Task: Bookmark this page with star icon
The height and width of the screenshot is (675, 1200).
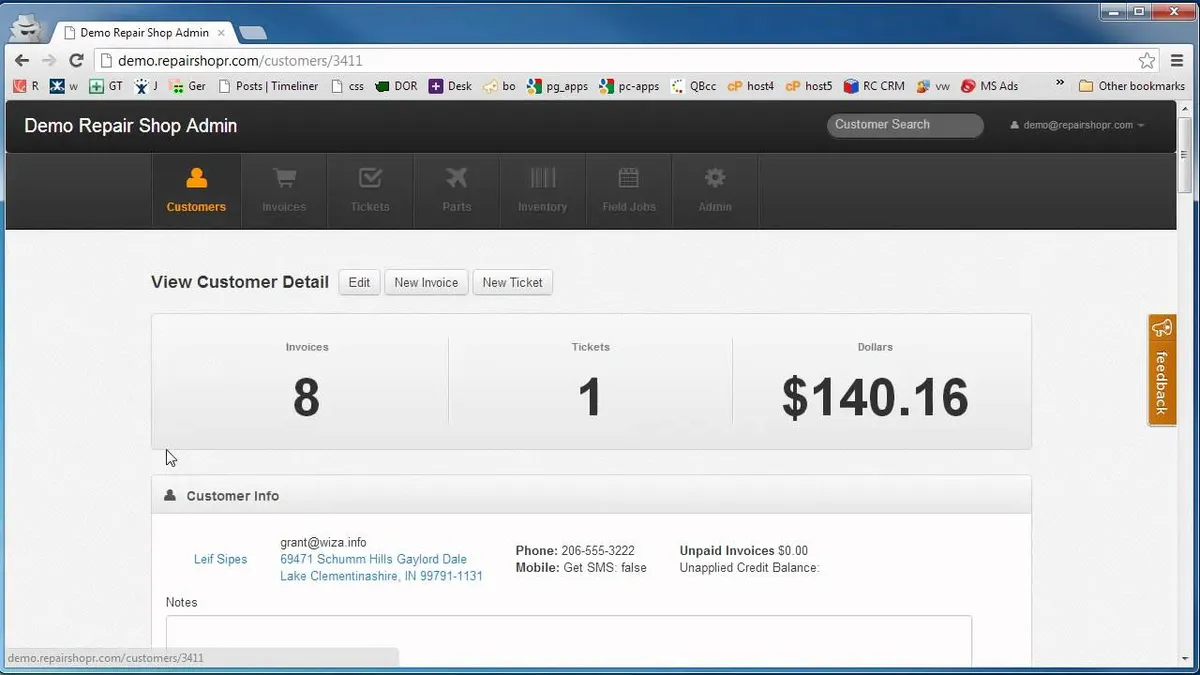Action: tap(1147, 61)
